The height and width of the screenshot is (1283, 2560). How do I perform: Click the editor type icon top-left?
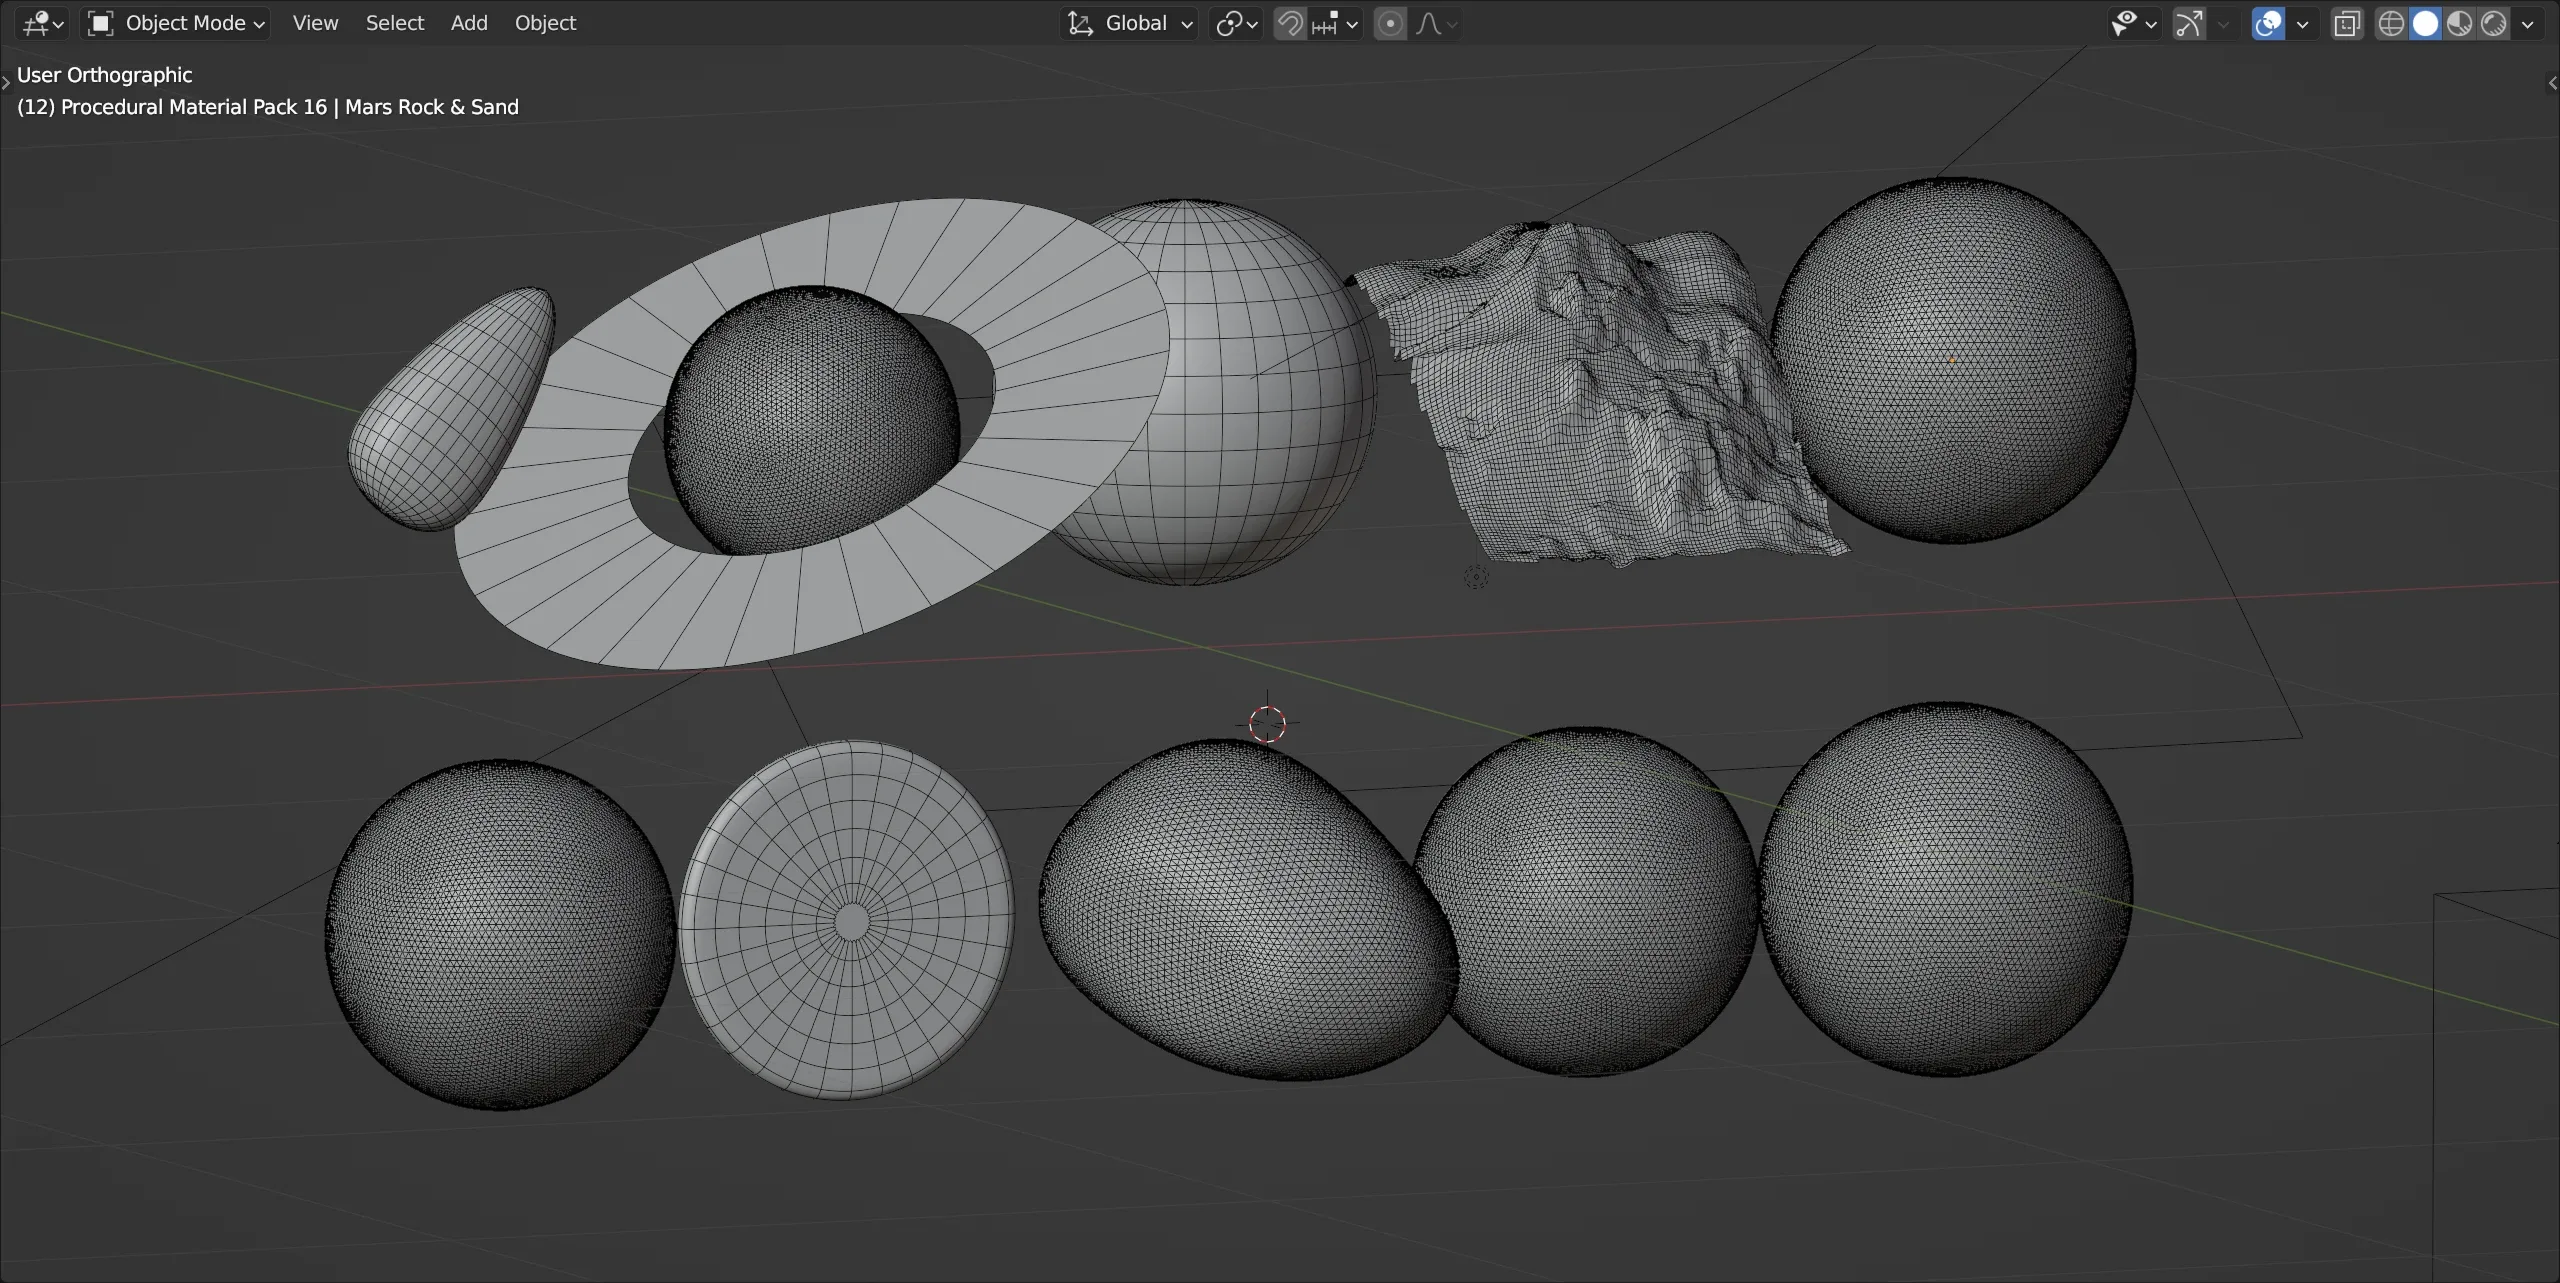tap(36, 21)
